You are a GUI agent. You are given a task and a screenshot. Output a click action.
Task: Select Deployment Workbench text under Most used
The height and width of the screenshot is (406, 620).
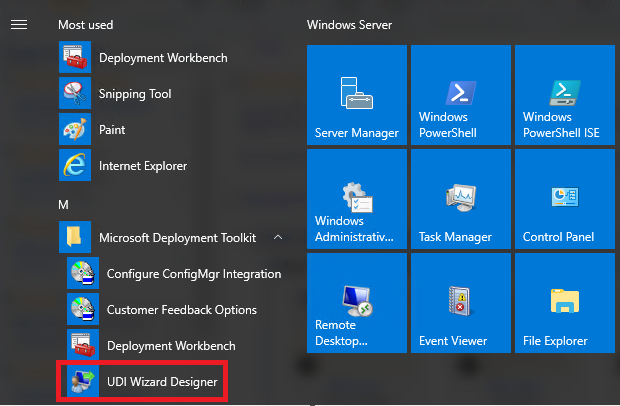point(163,58)
